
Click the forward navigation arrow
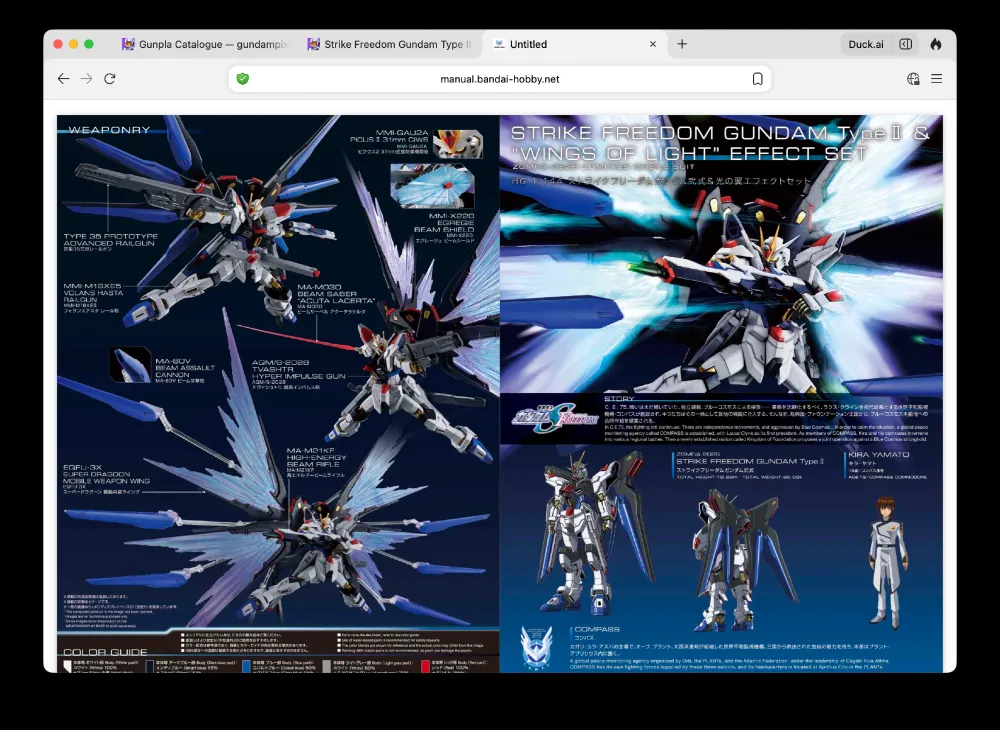87,79
